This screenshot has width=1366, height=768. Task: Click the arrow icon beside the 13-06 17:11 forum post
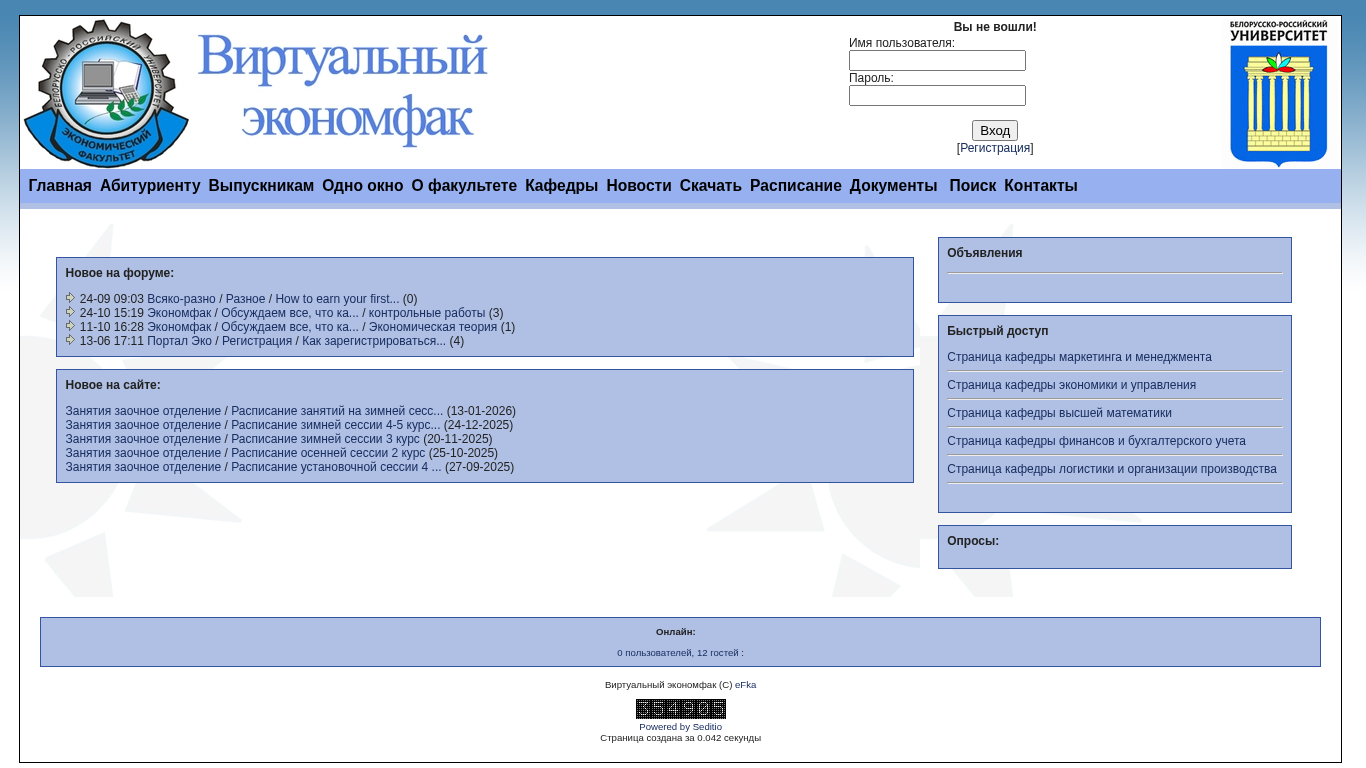coord(71,340)
